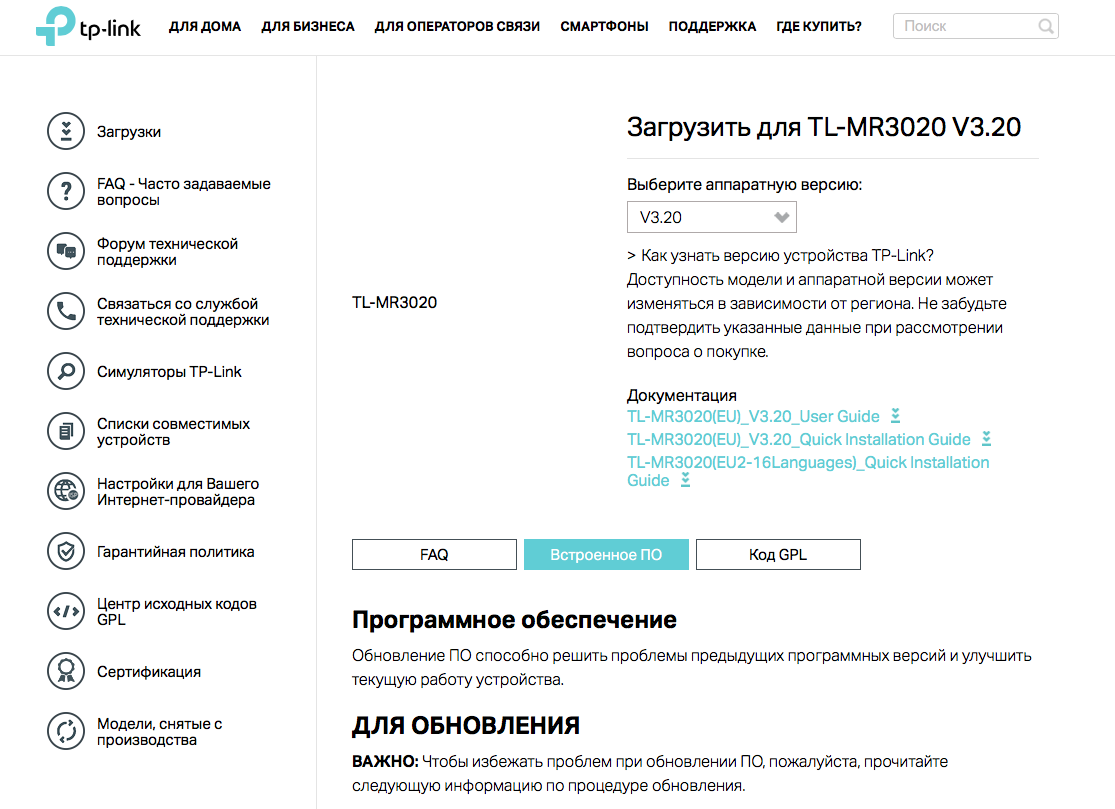Open FAQ - Часто задаваемые вопросы sidebar link

(183, 191)
